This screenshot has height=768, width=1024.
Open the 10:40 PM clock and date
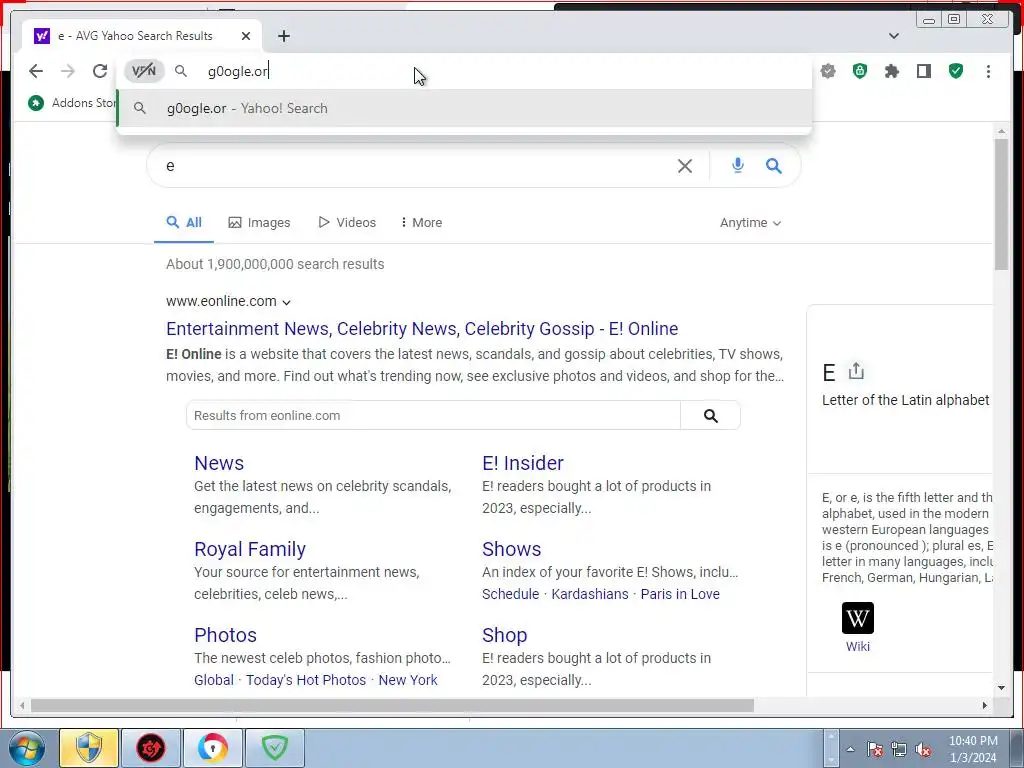(973, 749)
